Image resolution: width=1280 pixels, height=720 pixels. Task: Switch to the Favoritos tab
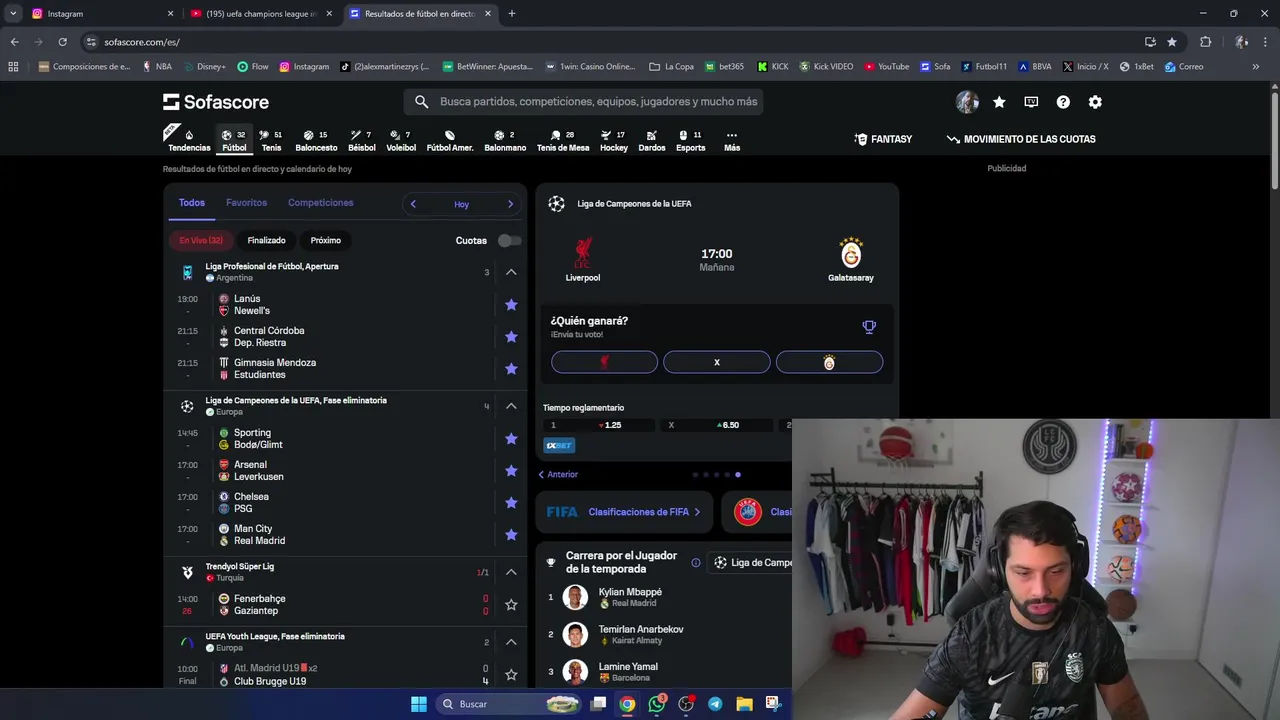tap(246, 203)
